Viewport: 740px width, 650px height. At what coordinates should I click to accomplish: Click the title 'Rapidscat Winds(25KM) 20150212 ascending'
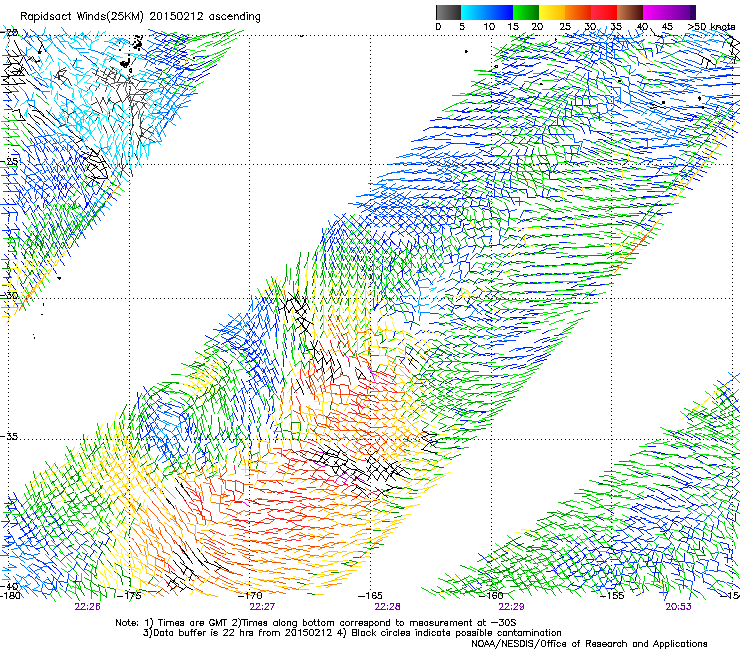point(140,17)
